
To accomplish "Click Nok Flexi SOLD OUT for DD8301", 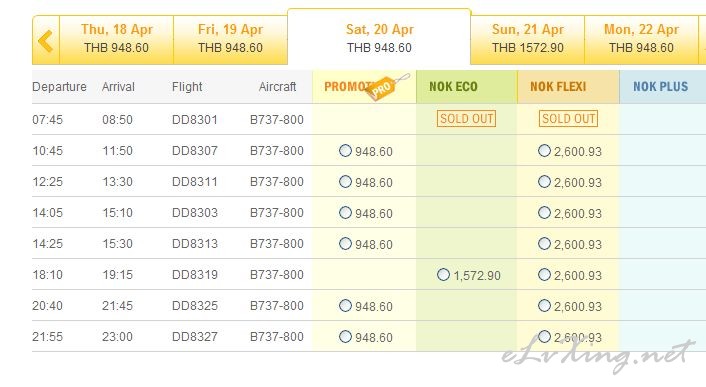I will pos(569,119).
